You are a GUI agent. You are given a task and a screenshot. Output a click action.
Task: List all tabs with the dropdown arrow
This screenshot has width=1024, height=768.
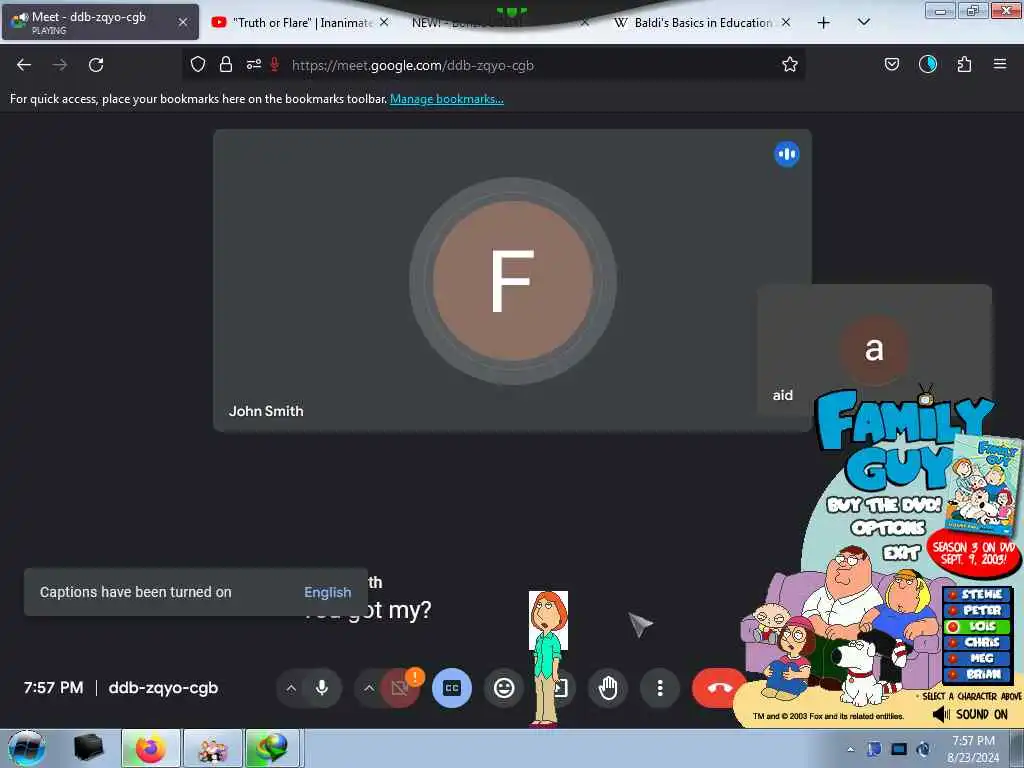tap(863, 22)
